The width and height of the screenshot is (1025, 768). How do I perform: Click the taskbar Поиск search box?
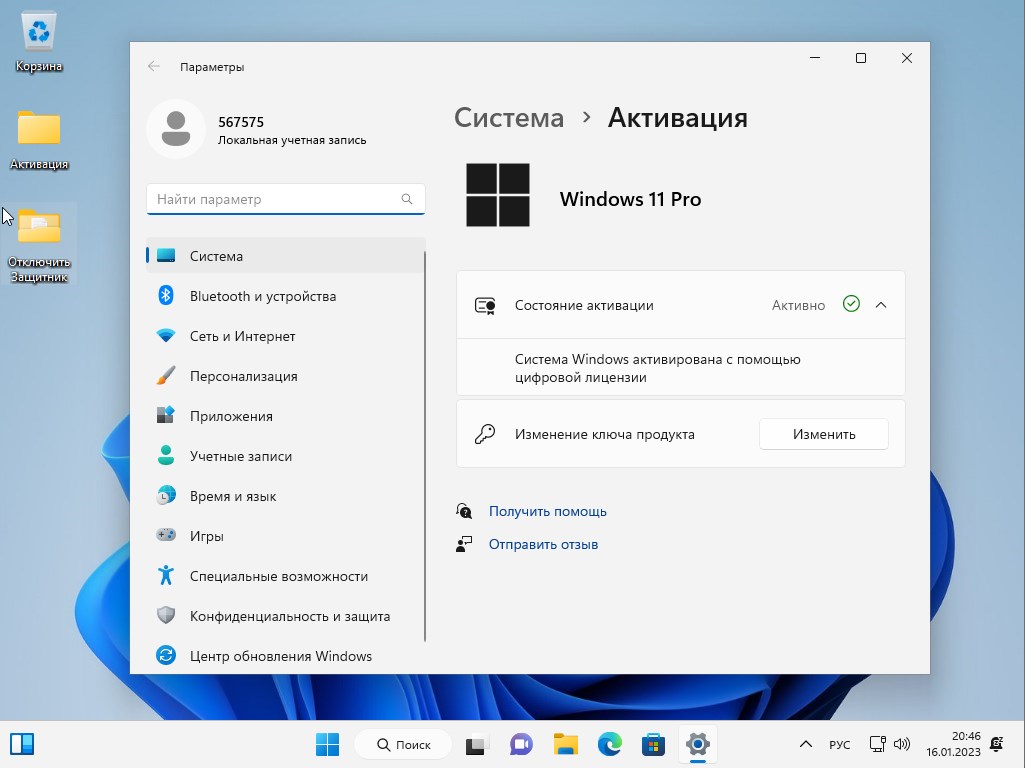tap(403, 744)
